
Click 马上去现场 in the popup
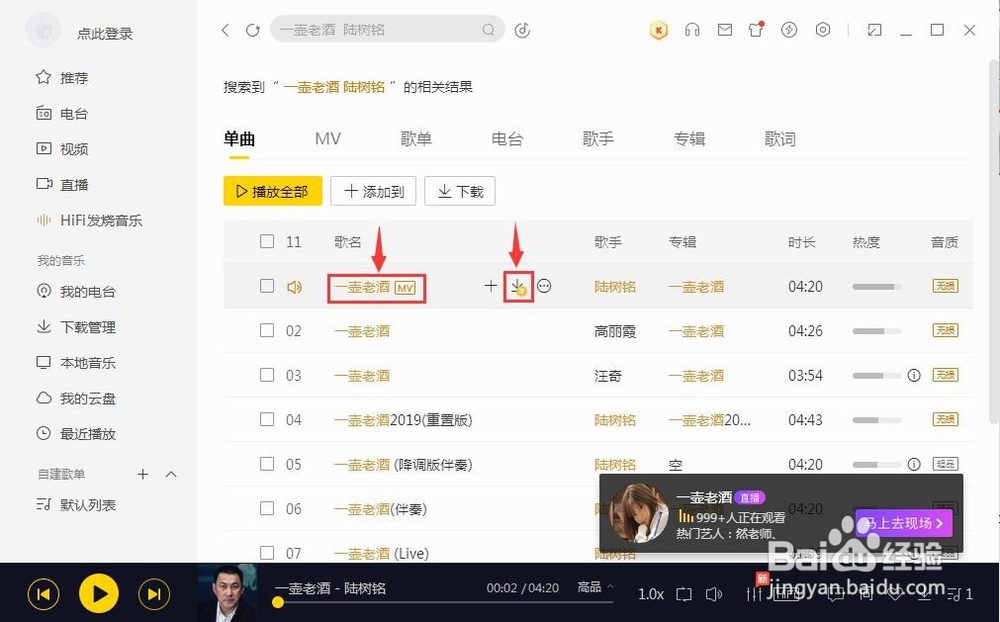pos(904,523)
